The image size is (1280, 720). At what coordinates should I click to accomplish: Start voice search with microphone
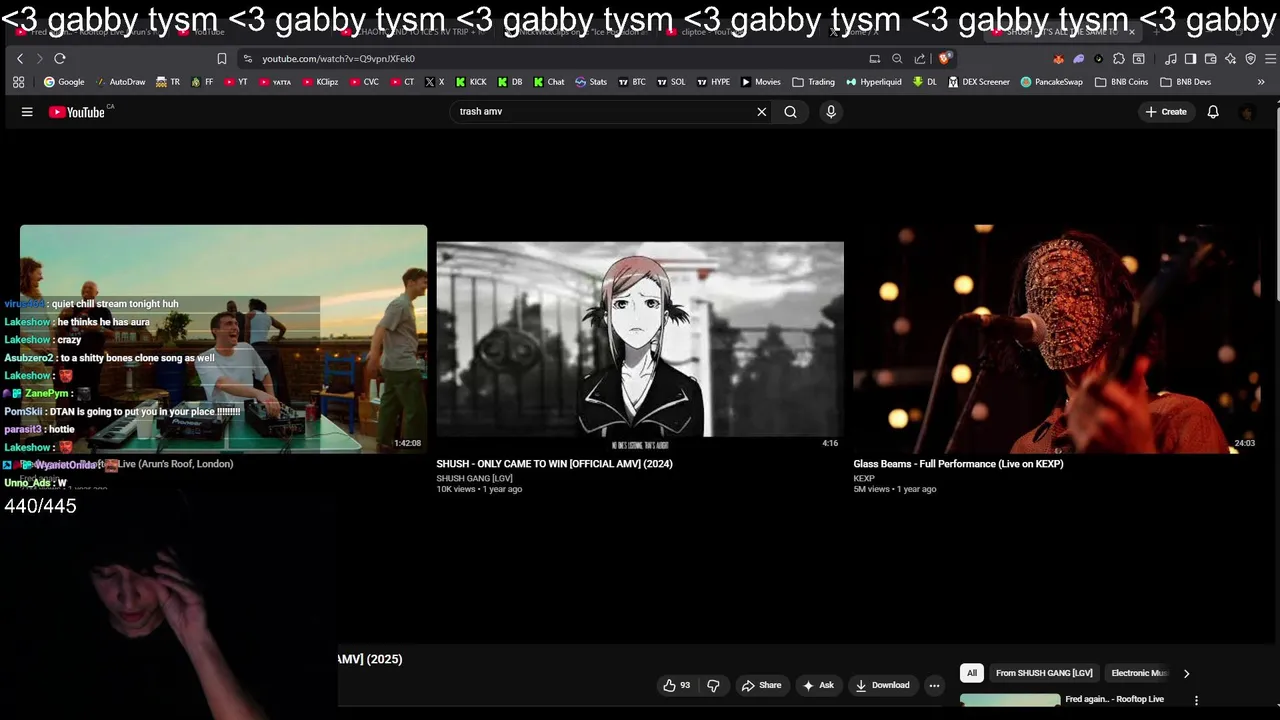click(x=830, y=112)
